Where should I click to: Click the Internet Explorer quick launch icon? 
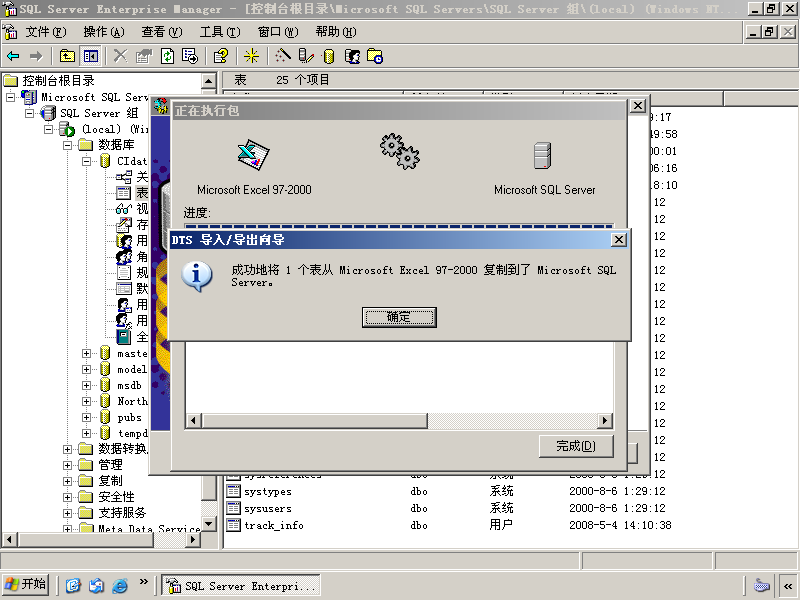[120, 585]
